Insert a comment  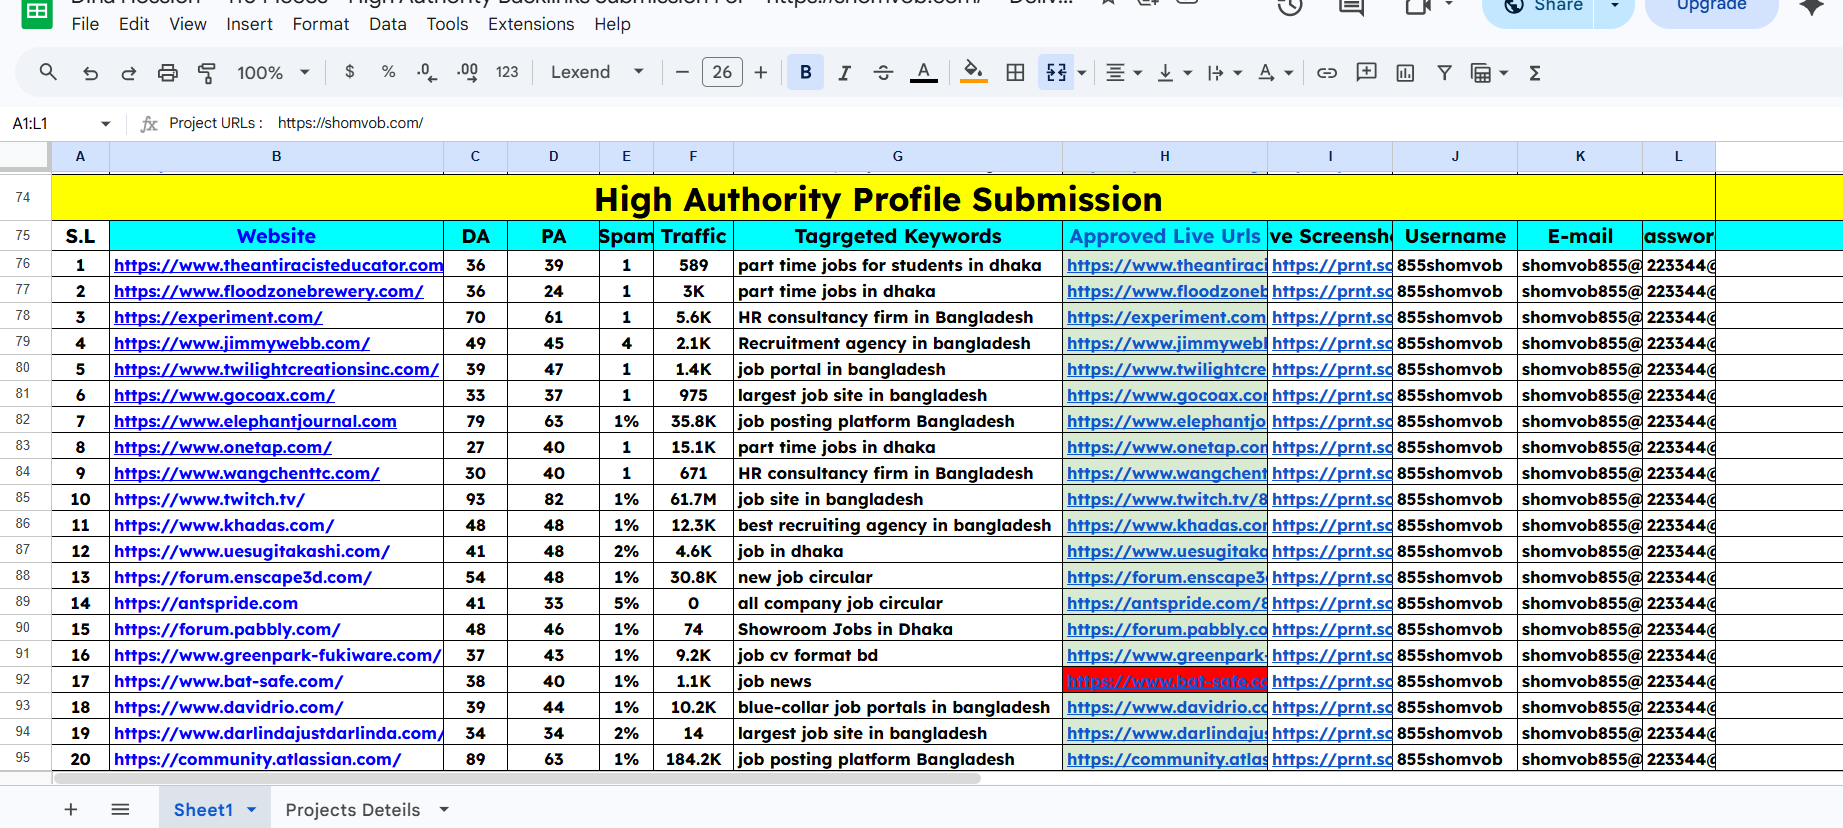point(1366,72)
